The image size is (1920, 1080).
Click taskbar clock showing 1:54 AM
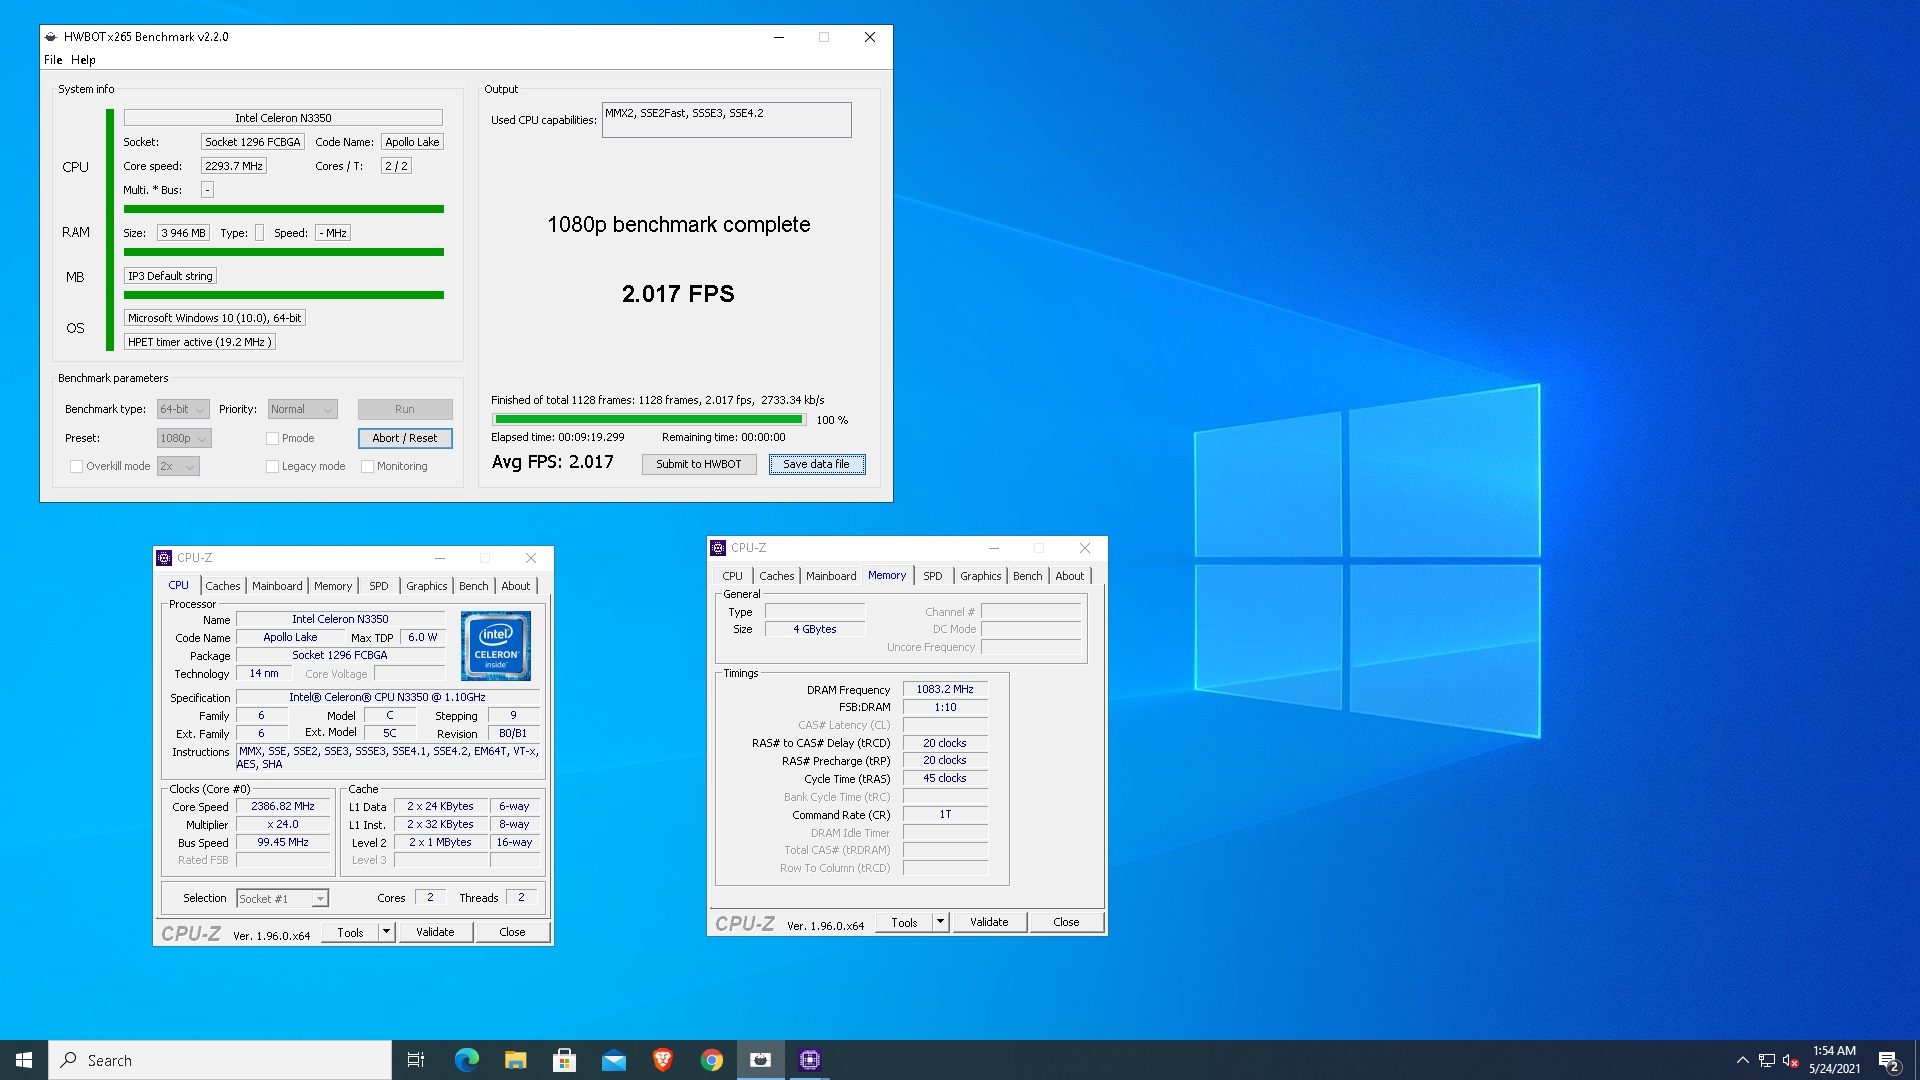tap(1834, 1060)
